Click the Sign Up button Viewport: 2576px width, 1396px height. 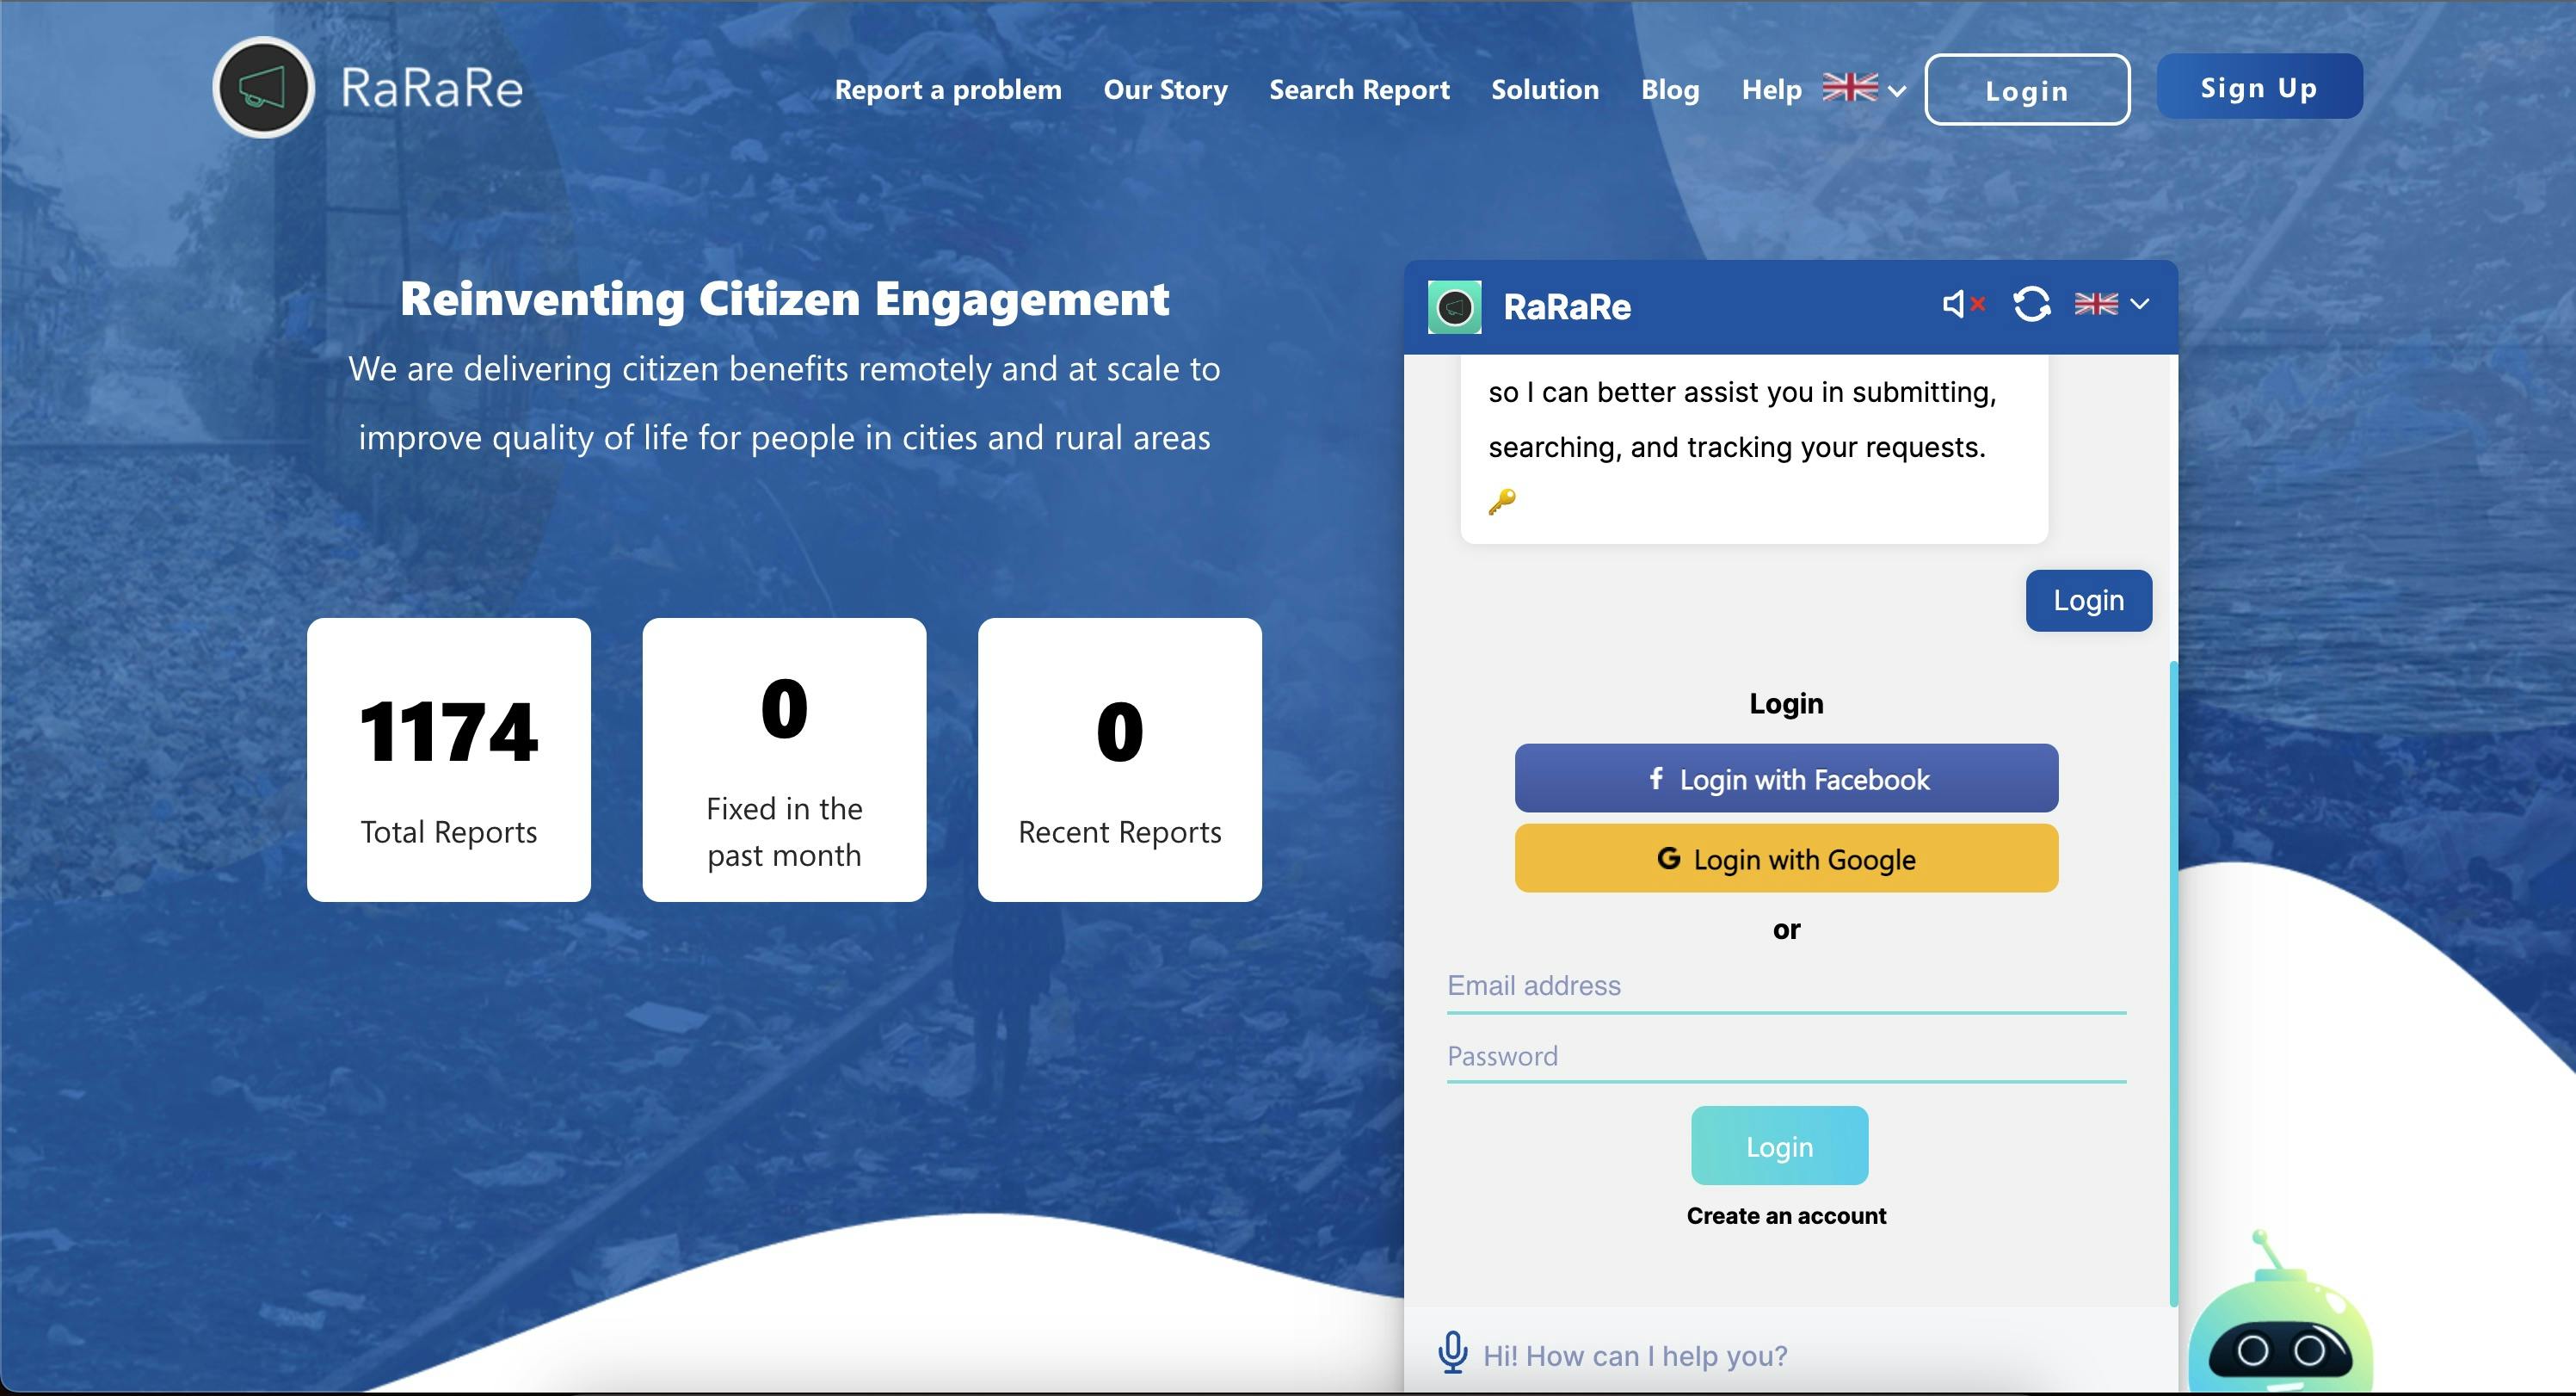(x=2260, y=87)
